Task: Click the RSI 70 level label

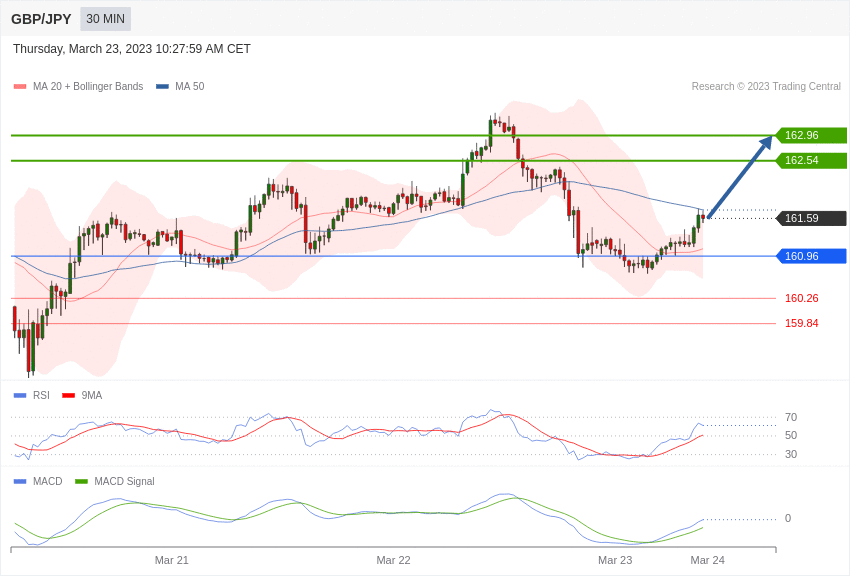Action: (791, 417)
